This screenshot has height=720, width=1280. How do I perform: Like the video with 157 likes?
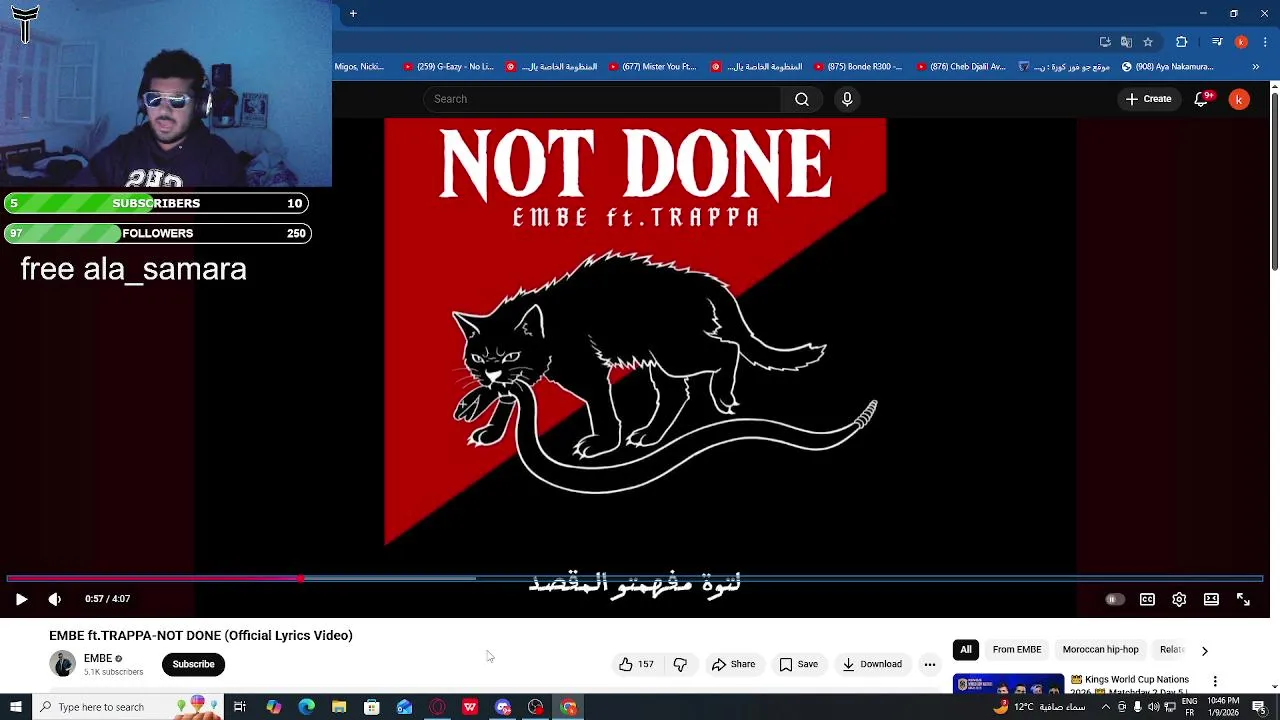636,664
